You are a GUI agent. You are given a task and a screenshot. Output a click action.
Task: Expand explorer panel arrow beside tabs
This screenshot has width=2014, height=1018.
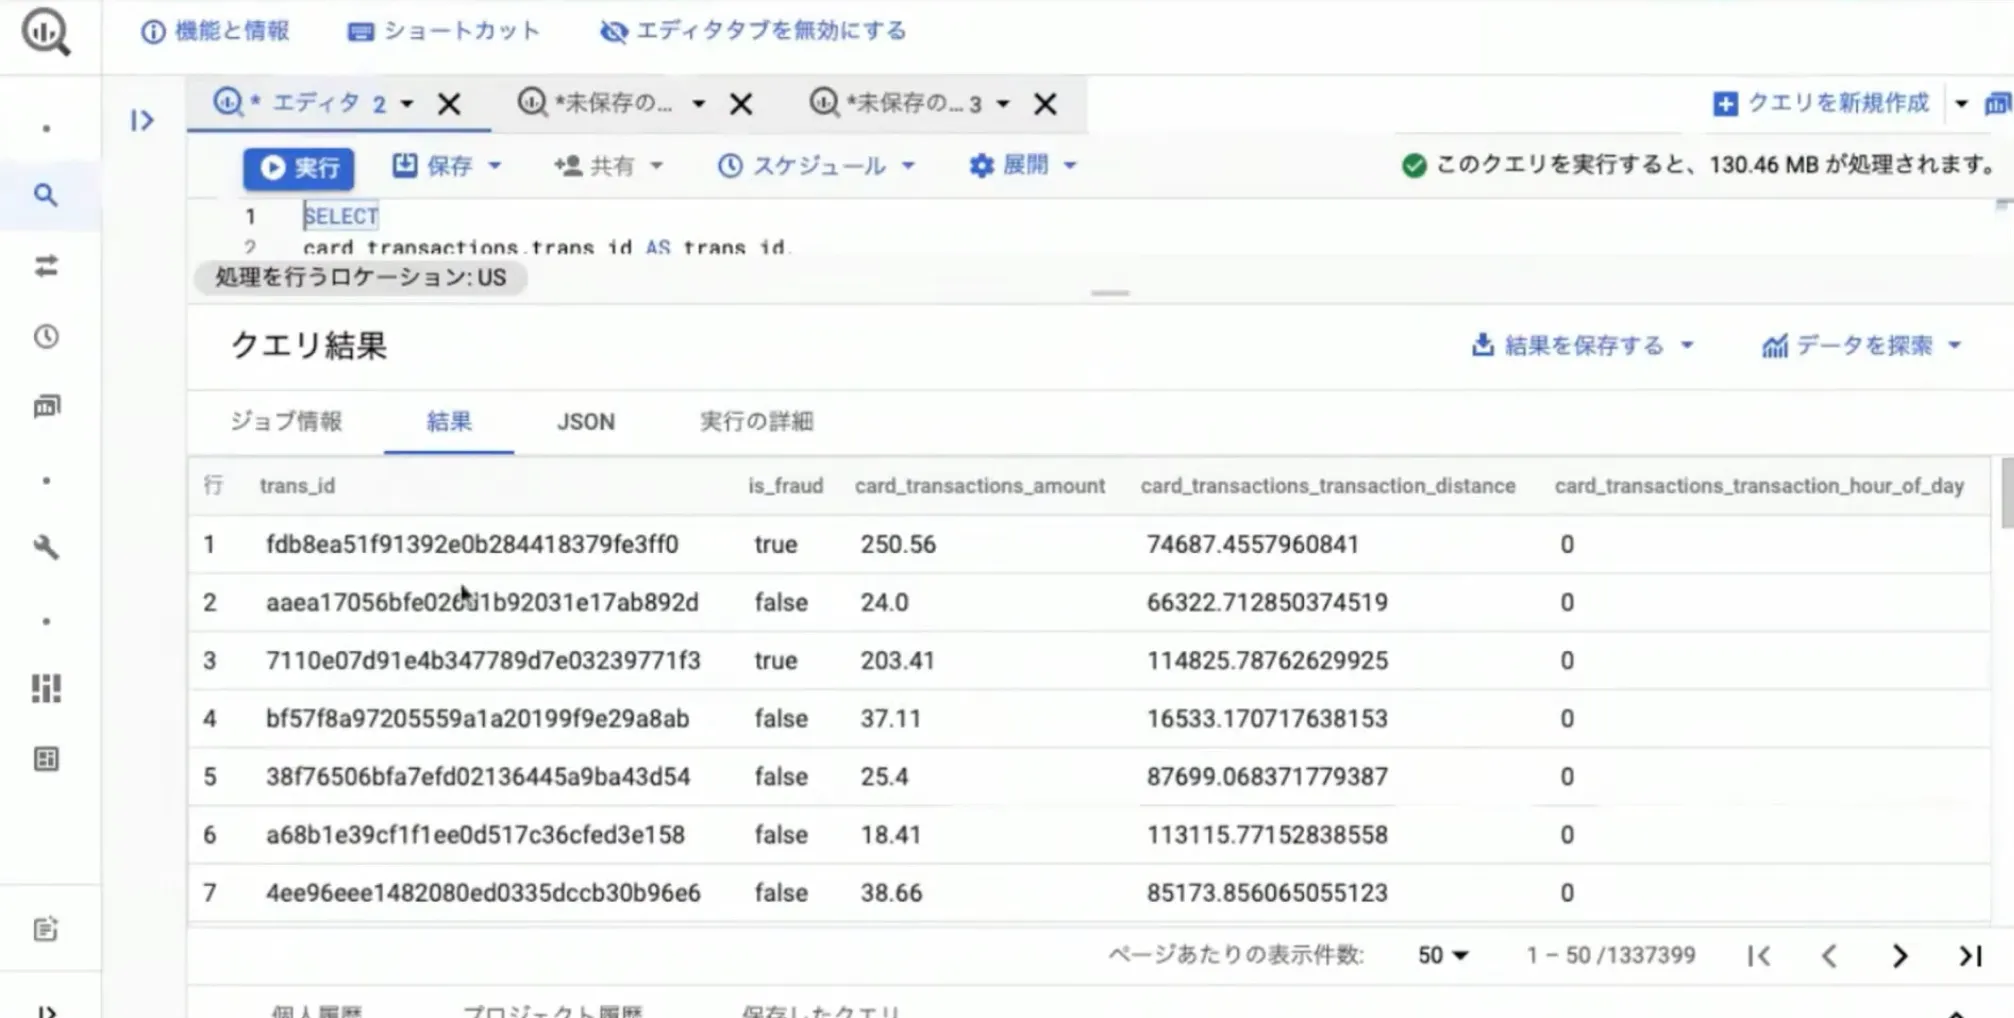(142, 121)
